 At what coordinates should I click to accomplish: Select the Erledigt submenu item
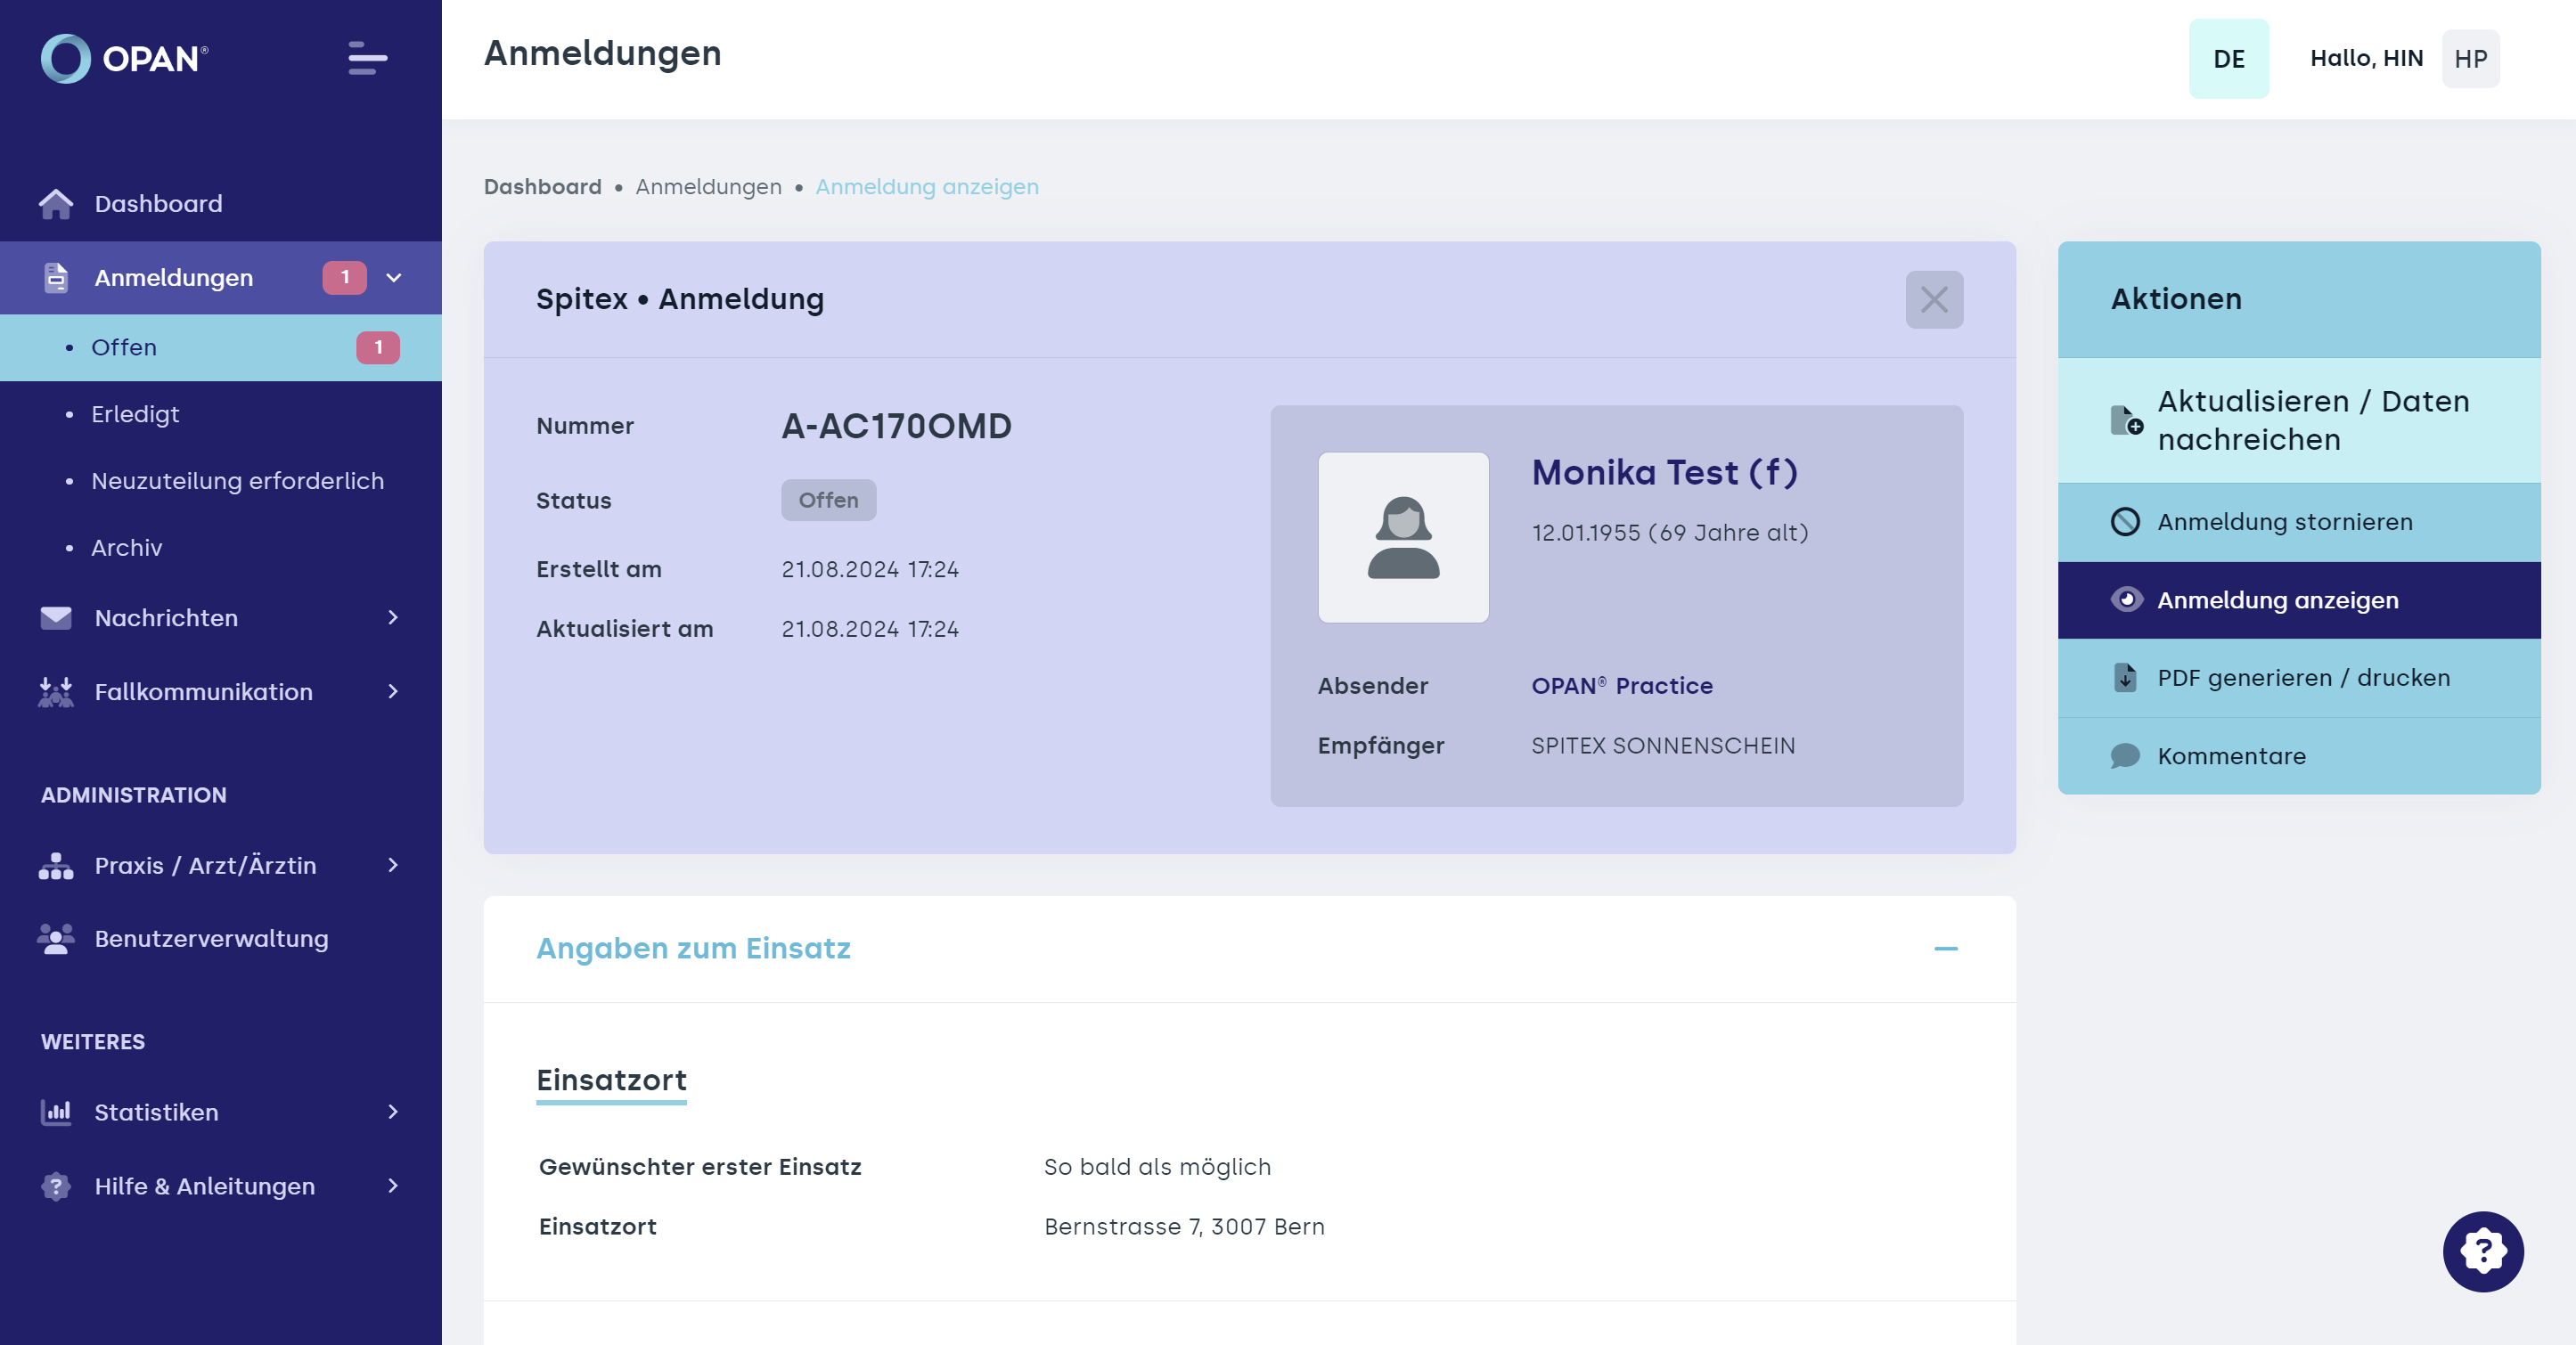[220, 414]
